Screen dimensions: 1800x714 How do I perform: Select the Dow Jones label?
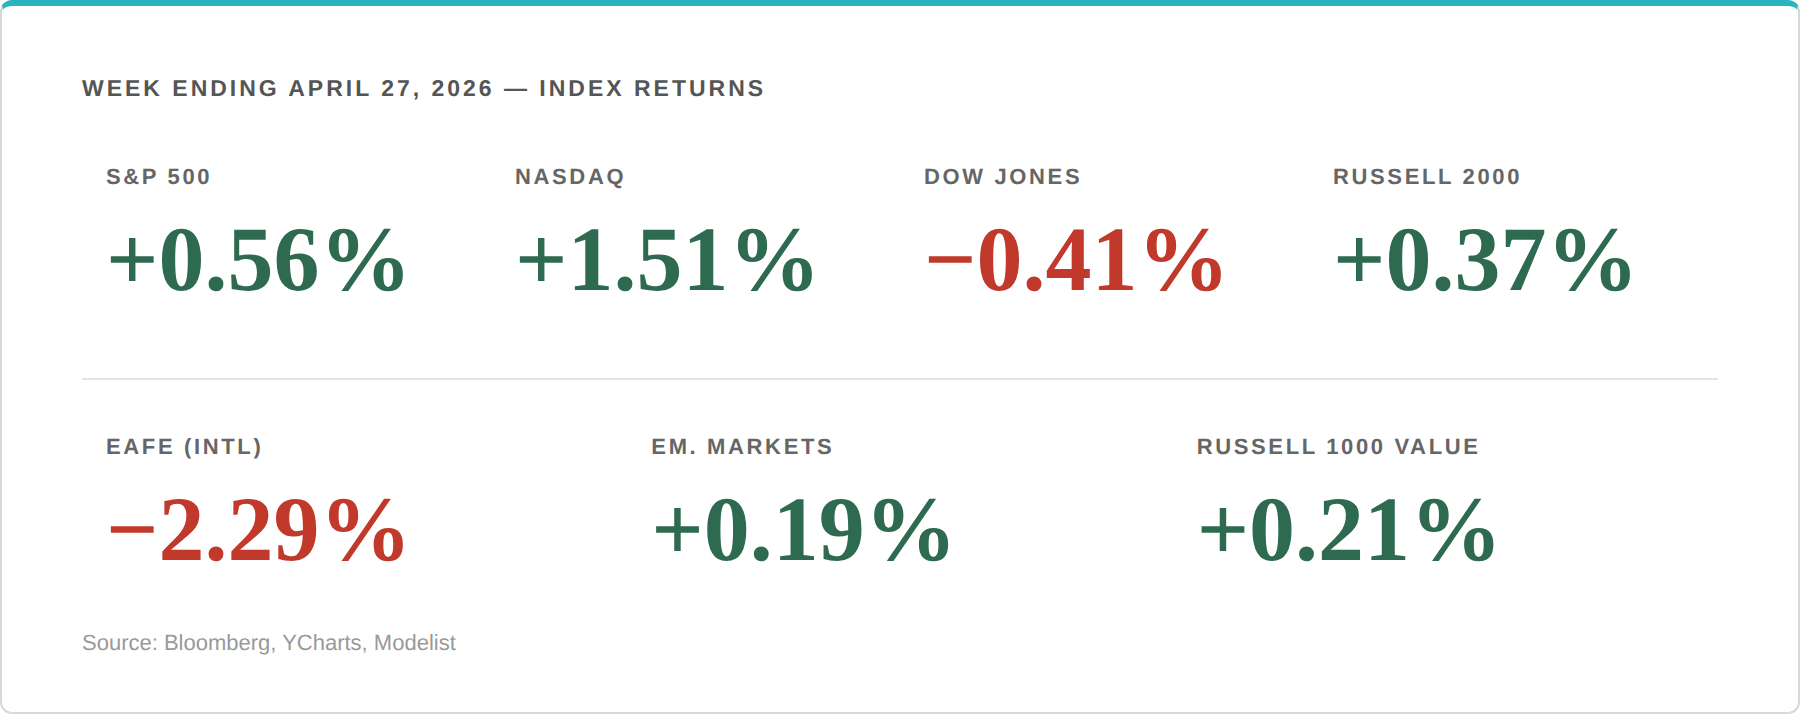pyautogui.click(x=1002, y=177)
